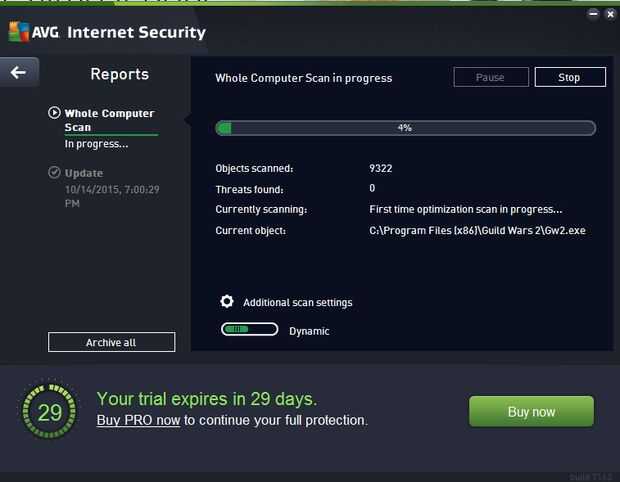Screen dimensions: 620x482
Task: Select the Update report entry
Action: 84,173
